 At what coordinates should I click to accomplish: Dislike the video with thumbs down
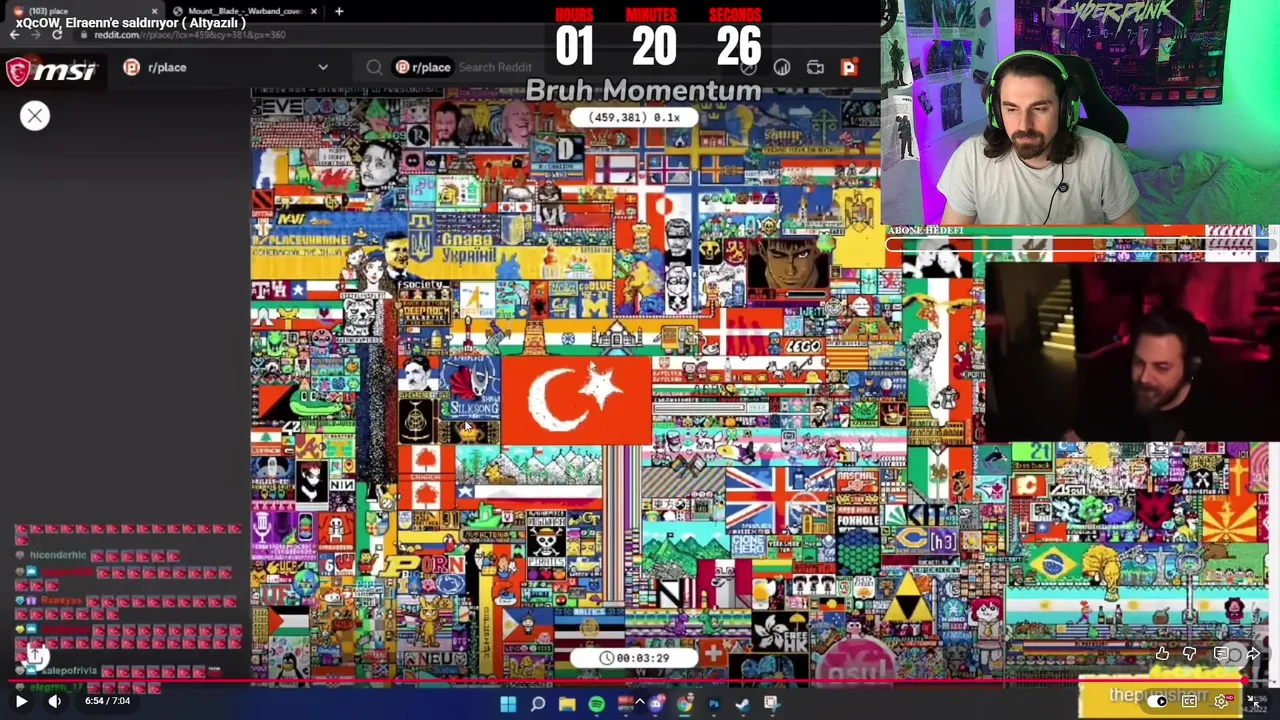[x=1190, y=653]
